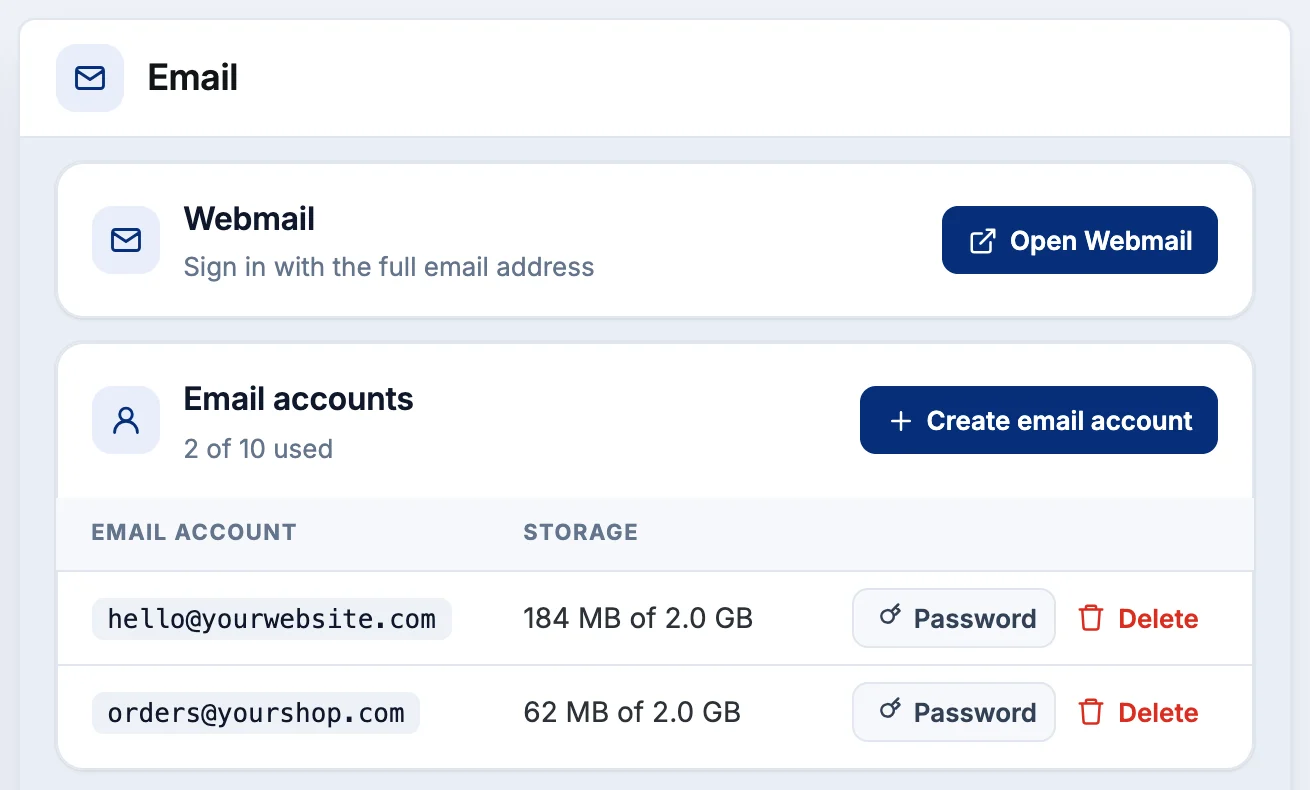This screenshot has height=790, width=1310.
Task: Change password for orders@yourshop.com
Action: pos(954,712)
